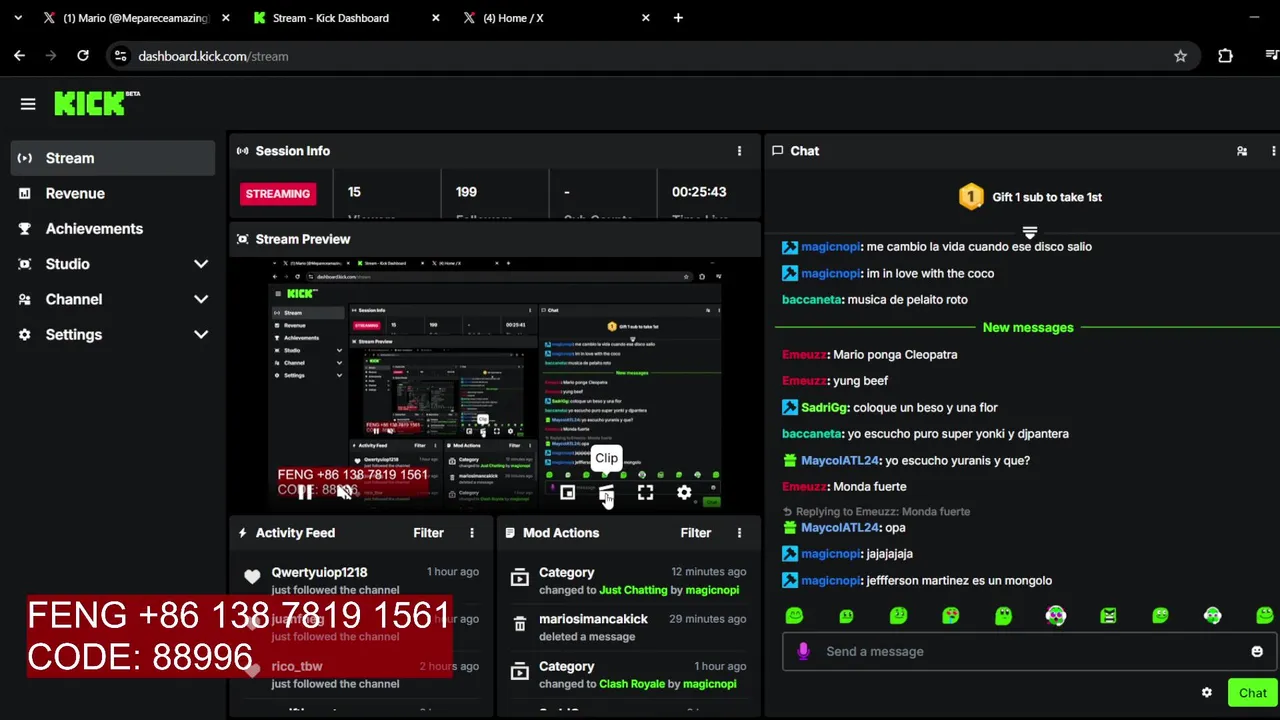Expand the Settings section chevron
The image size is (1280, 720).
point(201,334)
